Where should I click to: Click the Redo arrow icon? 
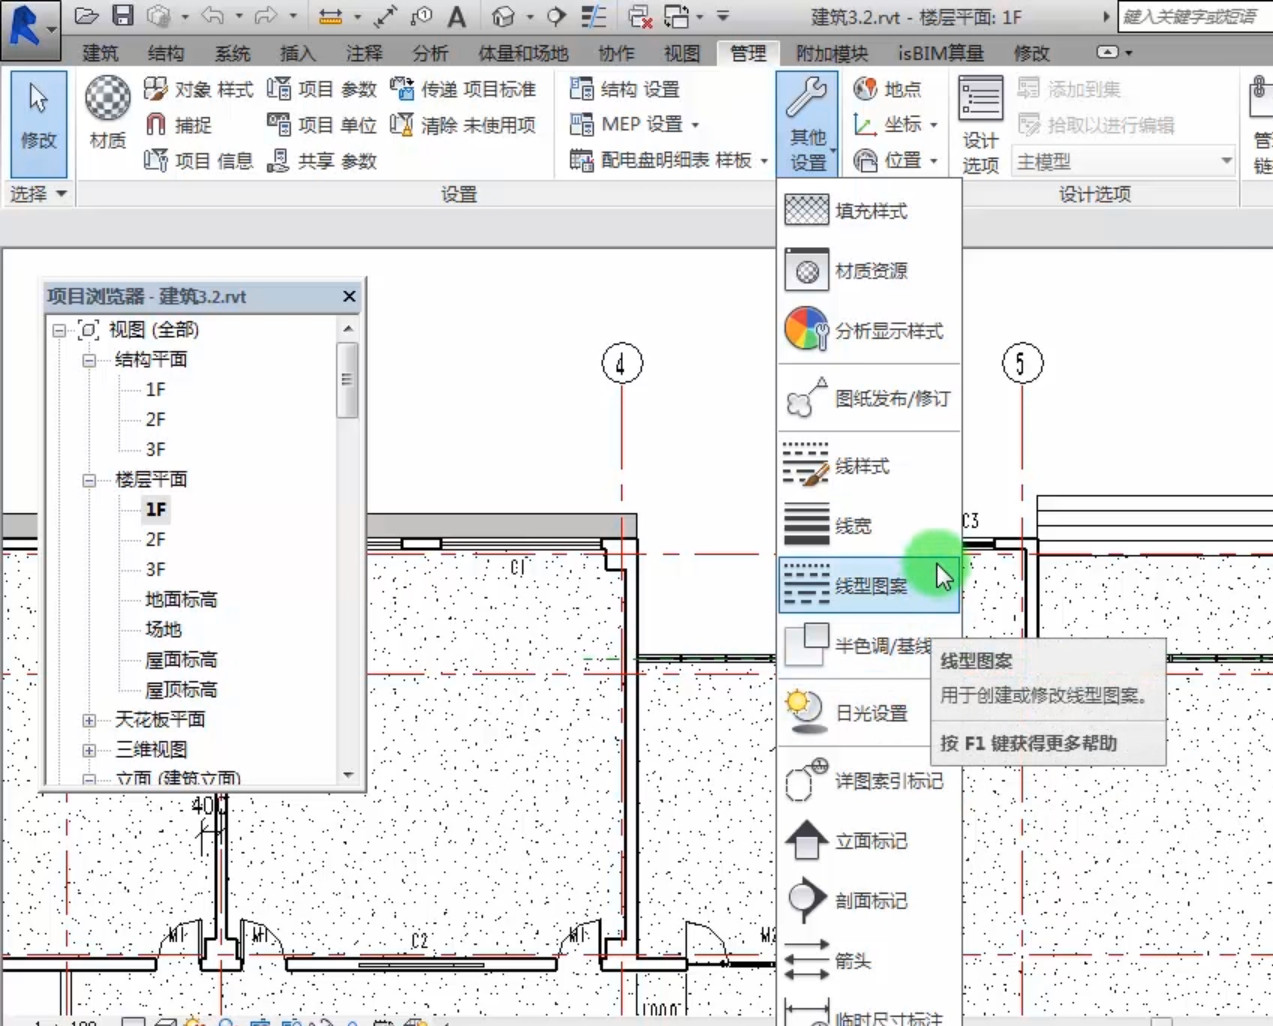coord(265,16)
